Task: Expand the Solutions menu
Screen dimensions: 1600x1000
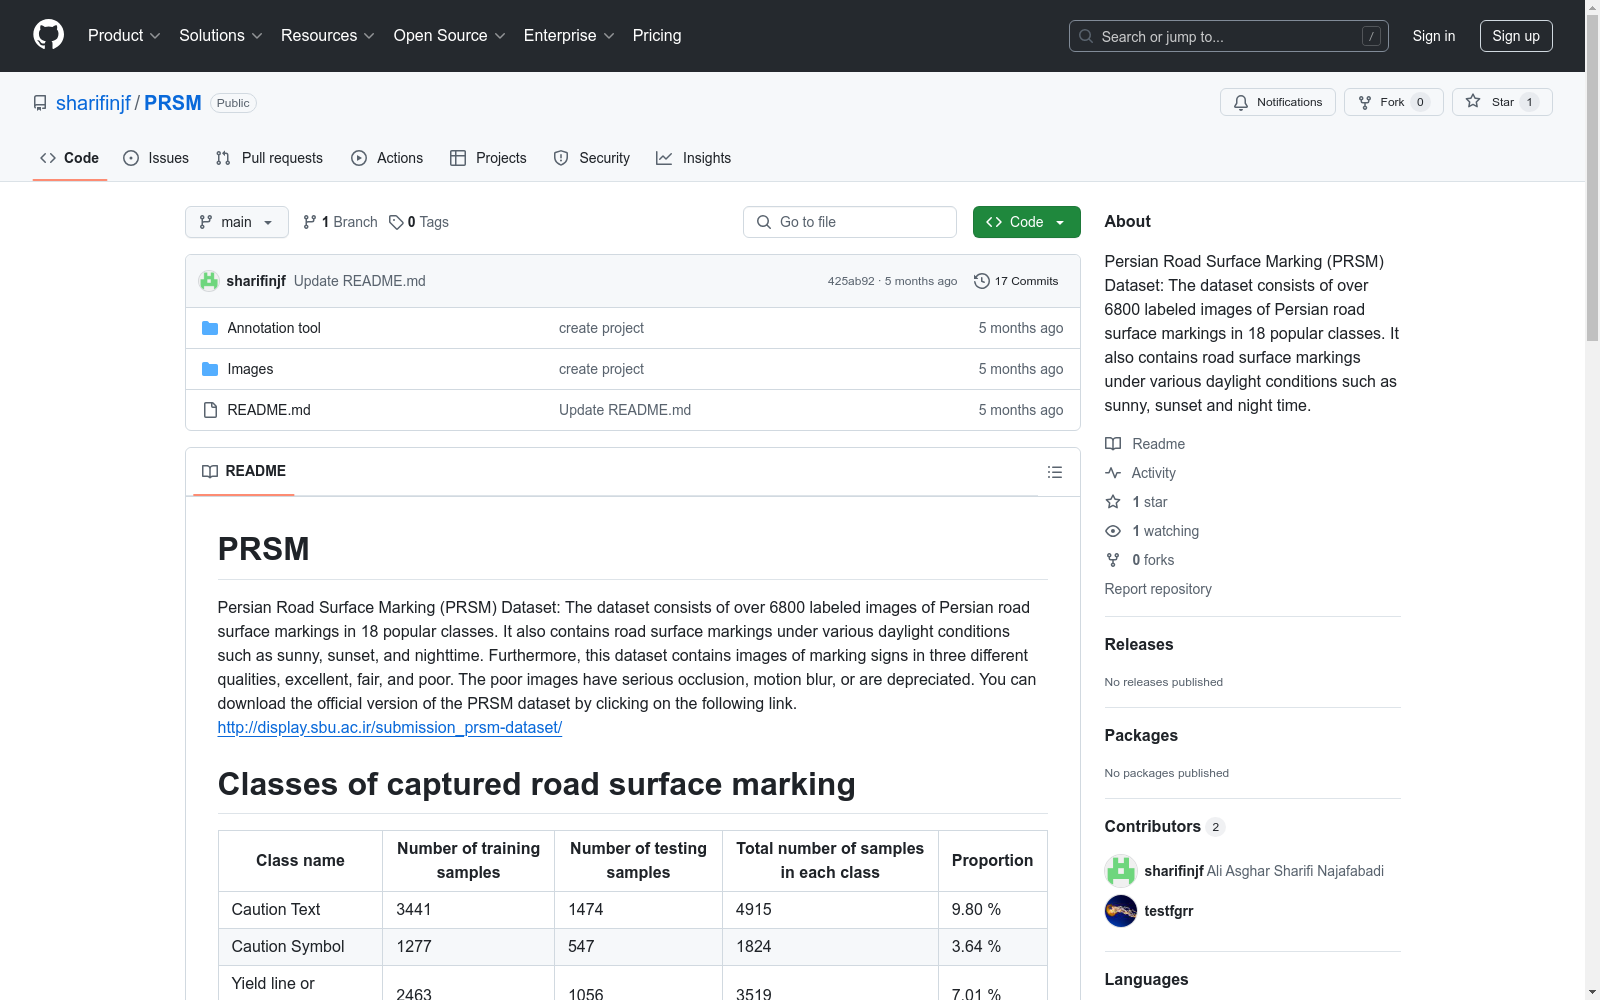Action: tap(221, 36)
